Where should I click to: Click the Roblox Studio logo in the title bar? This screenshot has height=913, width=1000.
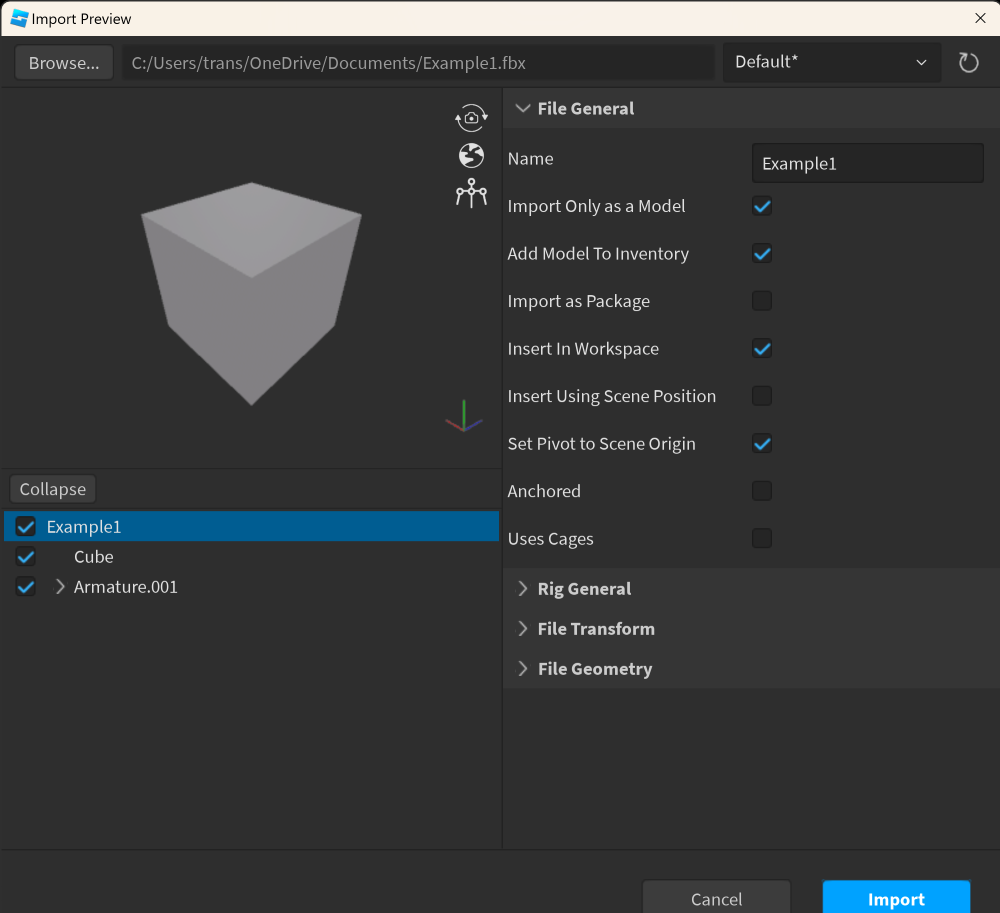click(19, 18)
